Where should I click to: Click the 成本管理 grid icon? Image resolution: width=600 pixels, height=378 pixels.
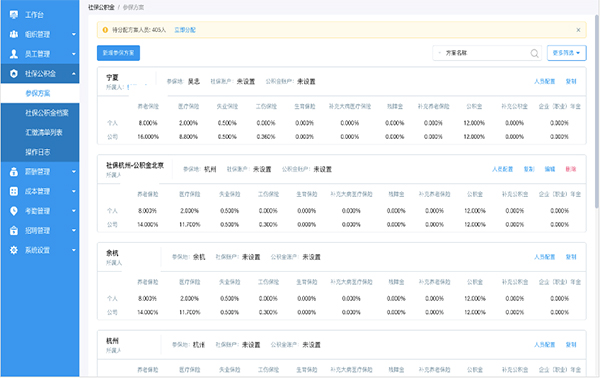click(x=14, y=191)
